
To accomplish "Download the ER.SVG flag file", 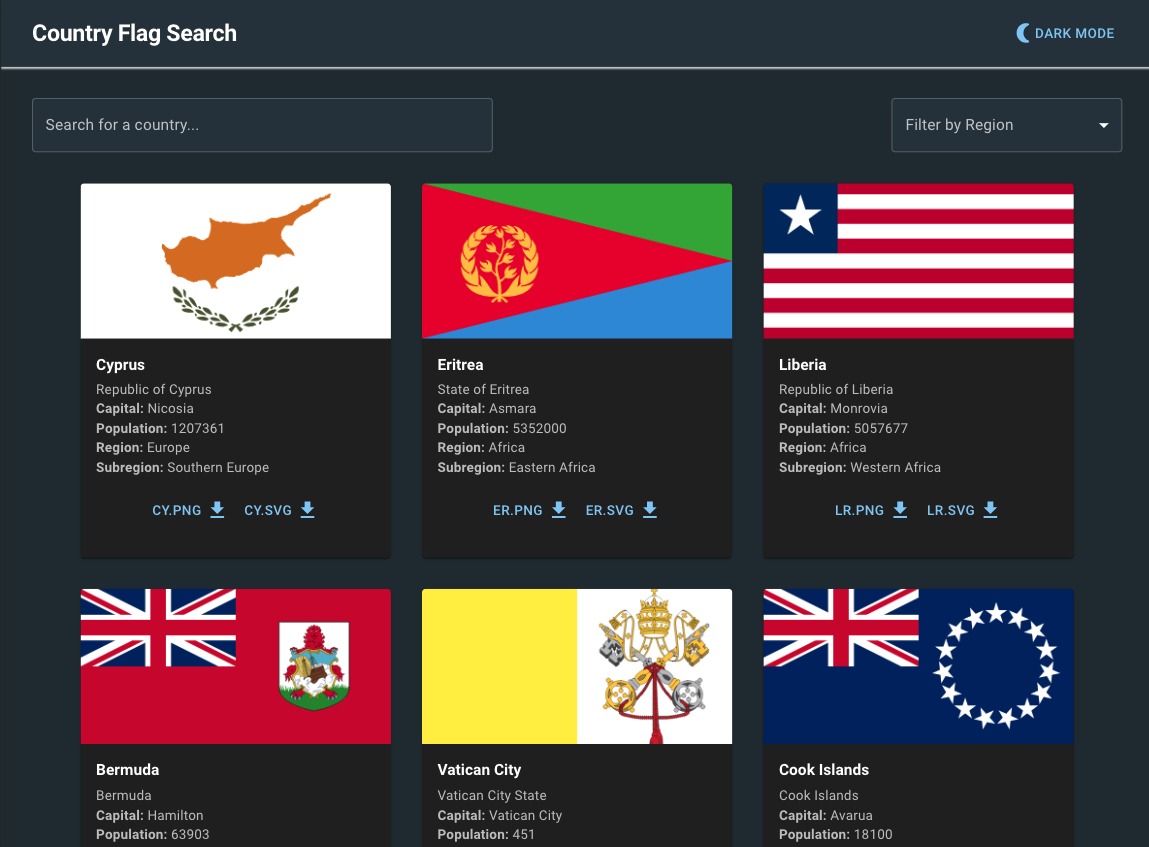I will [621, 510].
